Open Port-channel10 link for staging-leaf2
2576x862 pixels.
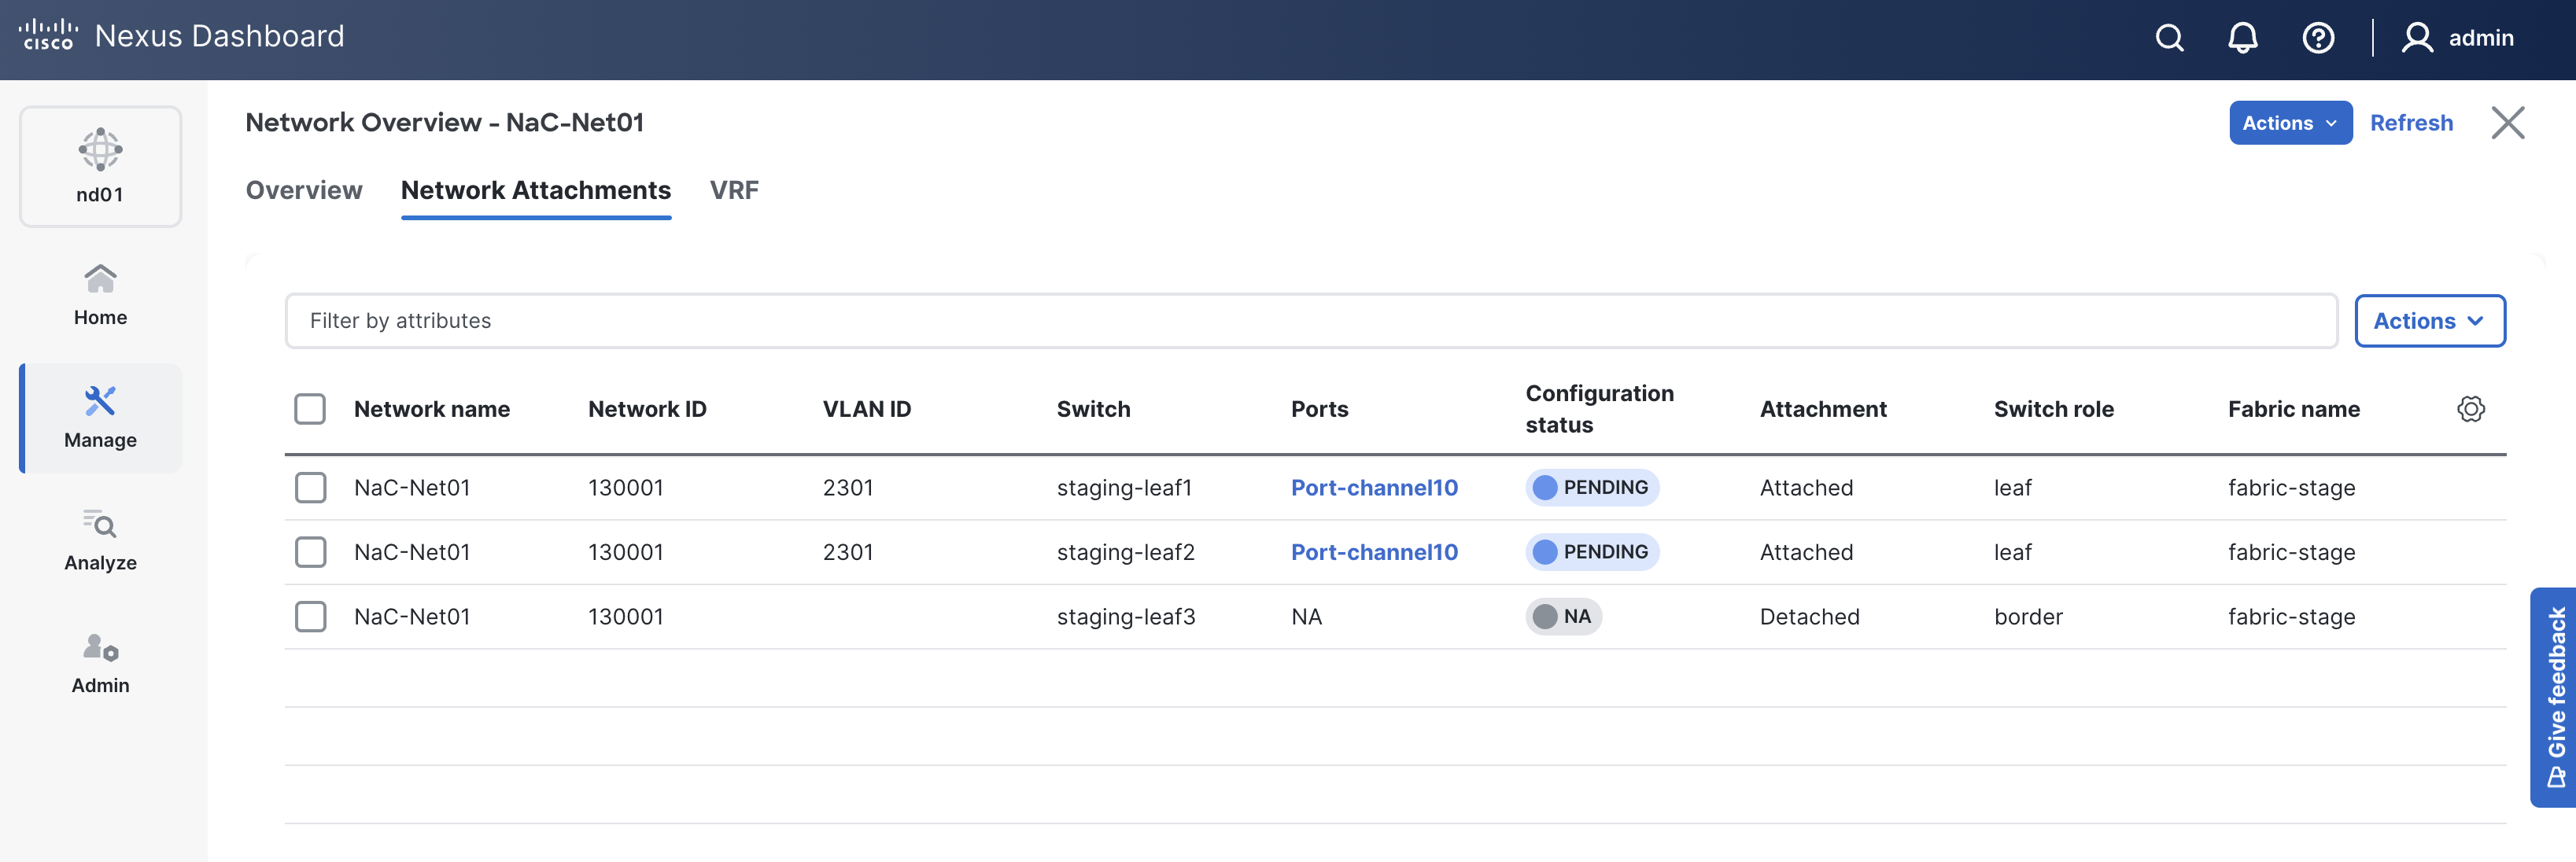[x=1374, y=552]
